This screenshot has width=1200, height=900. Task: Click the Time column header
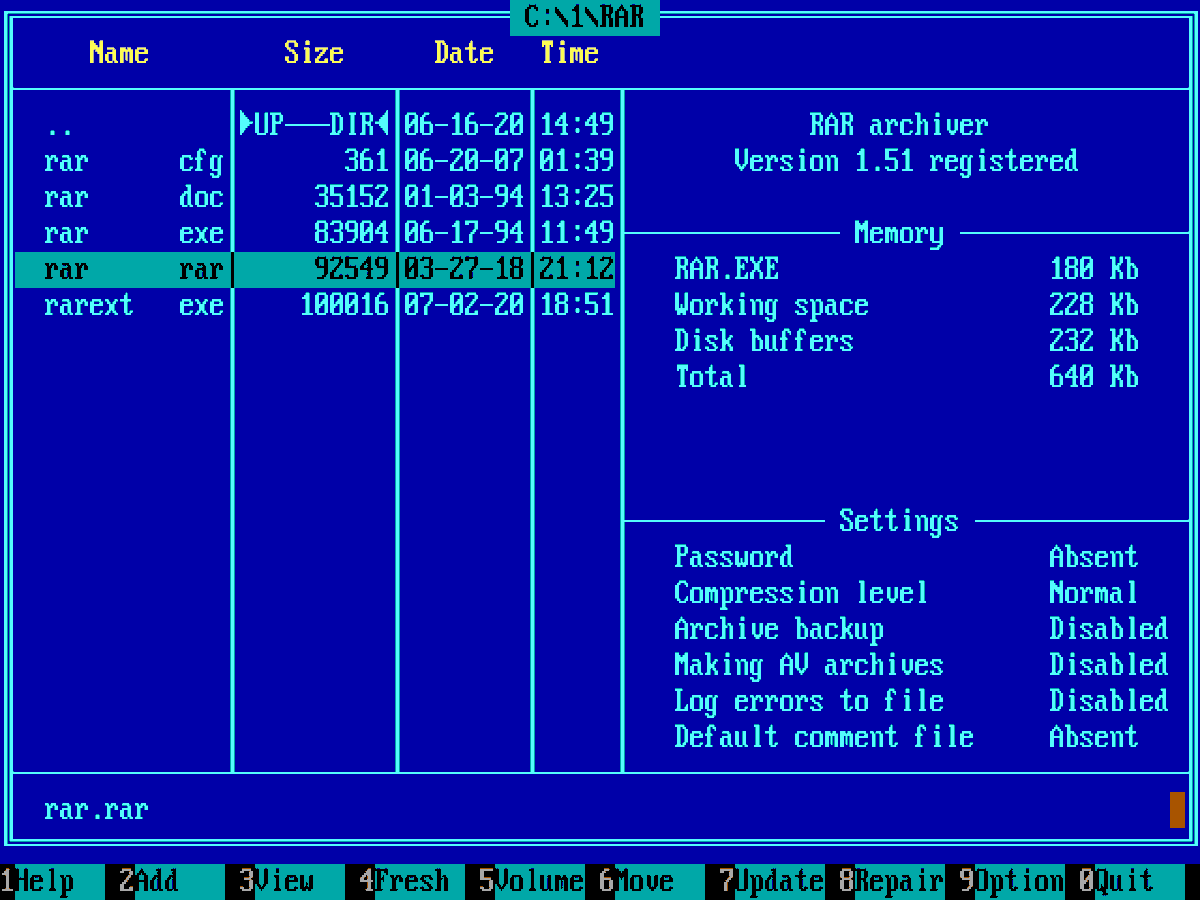coord(570,53)
